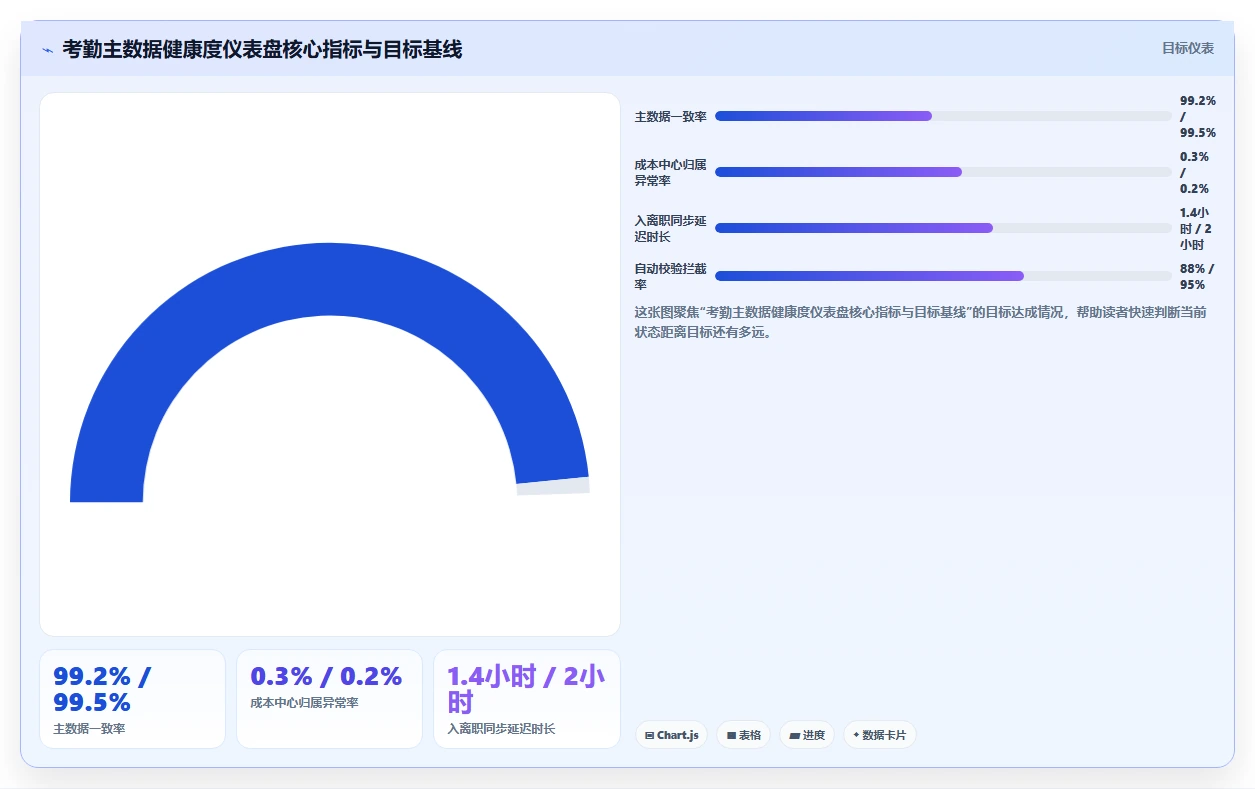The width and height of the screenshot is (1255, 789).
Task: Click 入离职同步延迟时长 caption in data card
Action: pyautogui.click(x=501, y=728)
